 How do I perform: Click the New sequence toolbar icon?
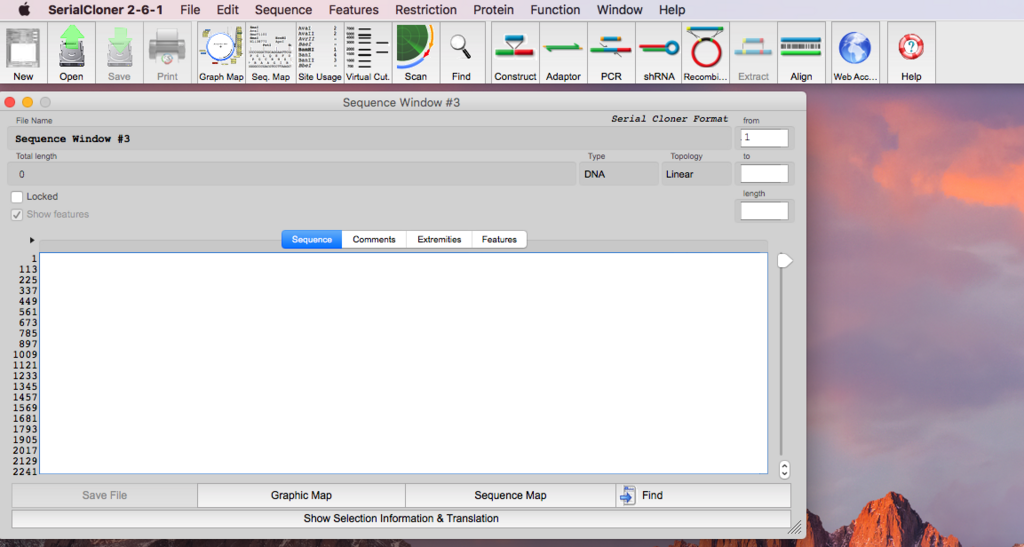pos(24,52)
